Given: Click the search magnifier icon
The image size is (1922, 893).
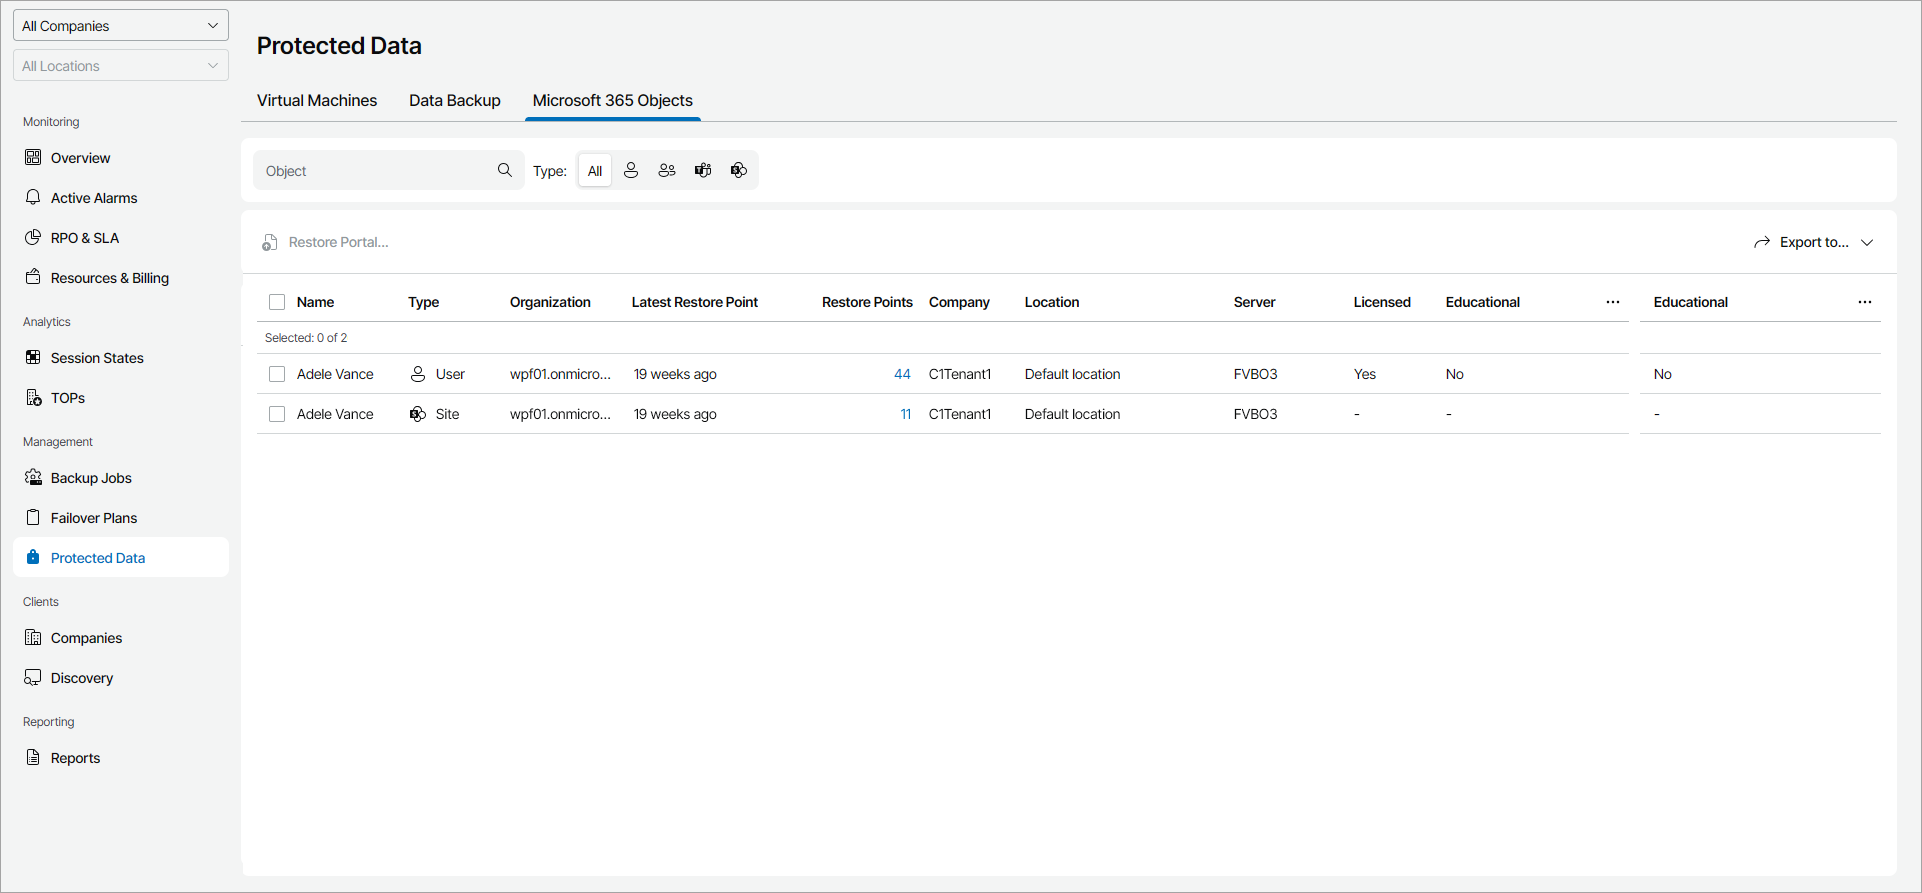Looking at the screenshot, I should [505, 171].
